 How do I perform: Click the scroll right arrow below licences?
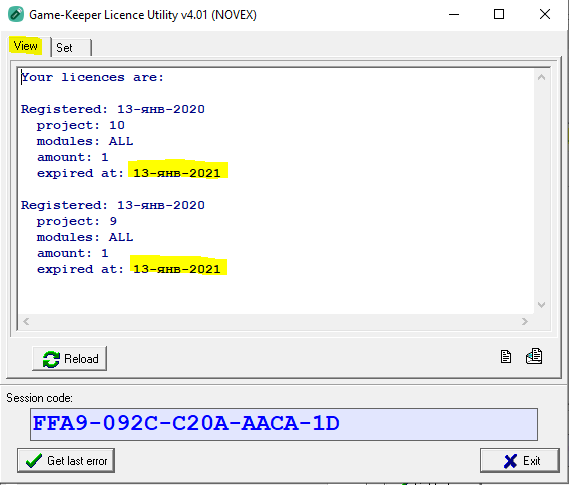tap(525, 321)
